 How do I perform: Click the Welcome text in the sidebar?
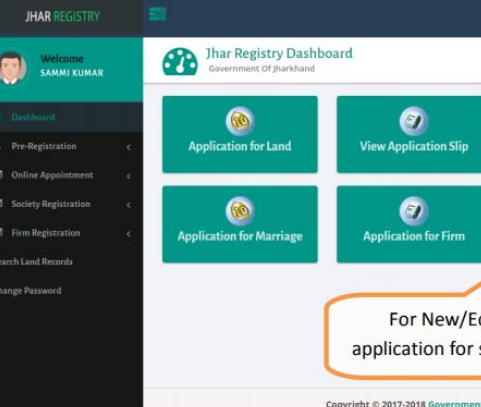tap(62, 59)
